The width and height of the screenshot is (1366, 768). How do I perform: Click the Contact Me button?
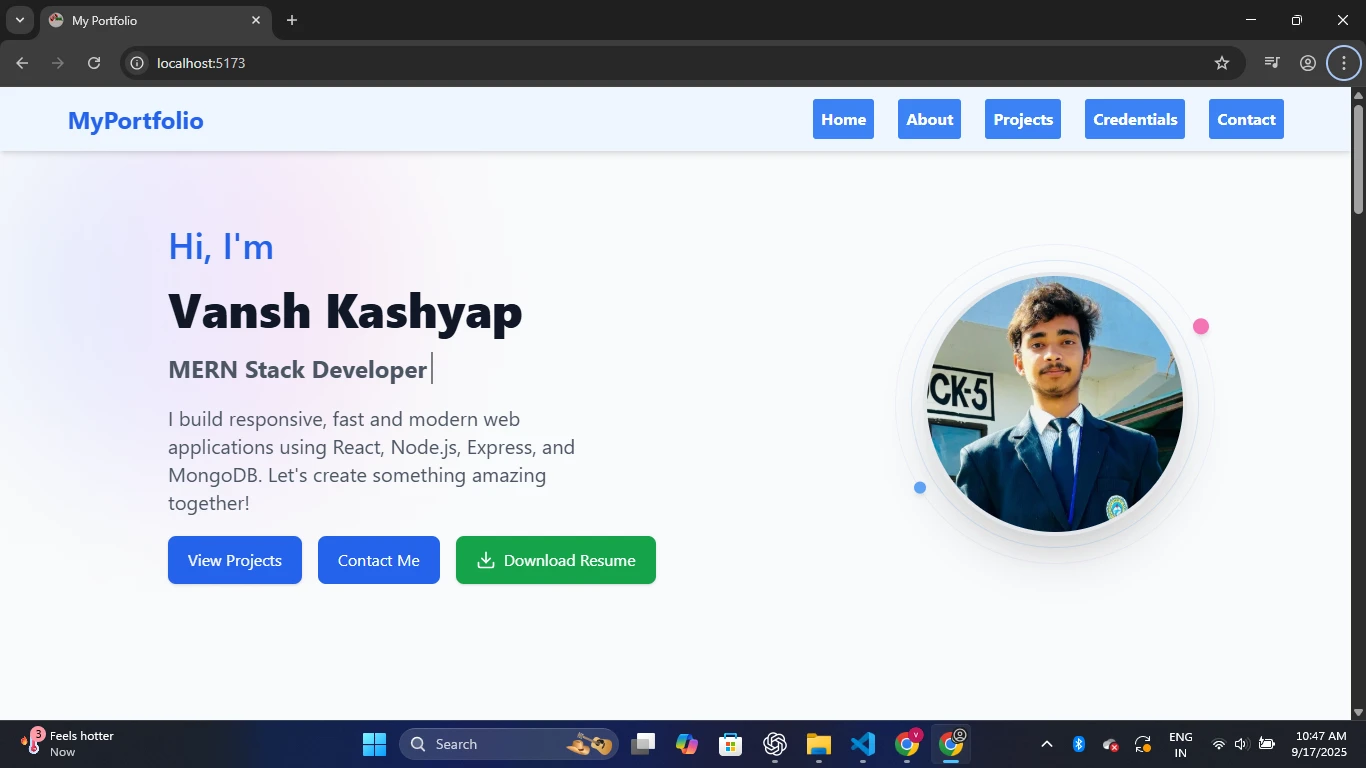(379, 560)
